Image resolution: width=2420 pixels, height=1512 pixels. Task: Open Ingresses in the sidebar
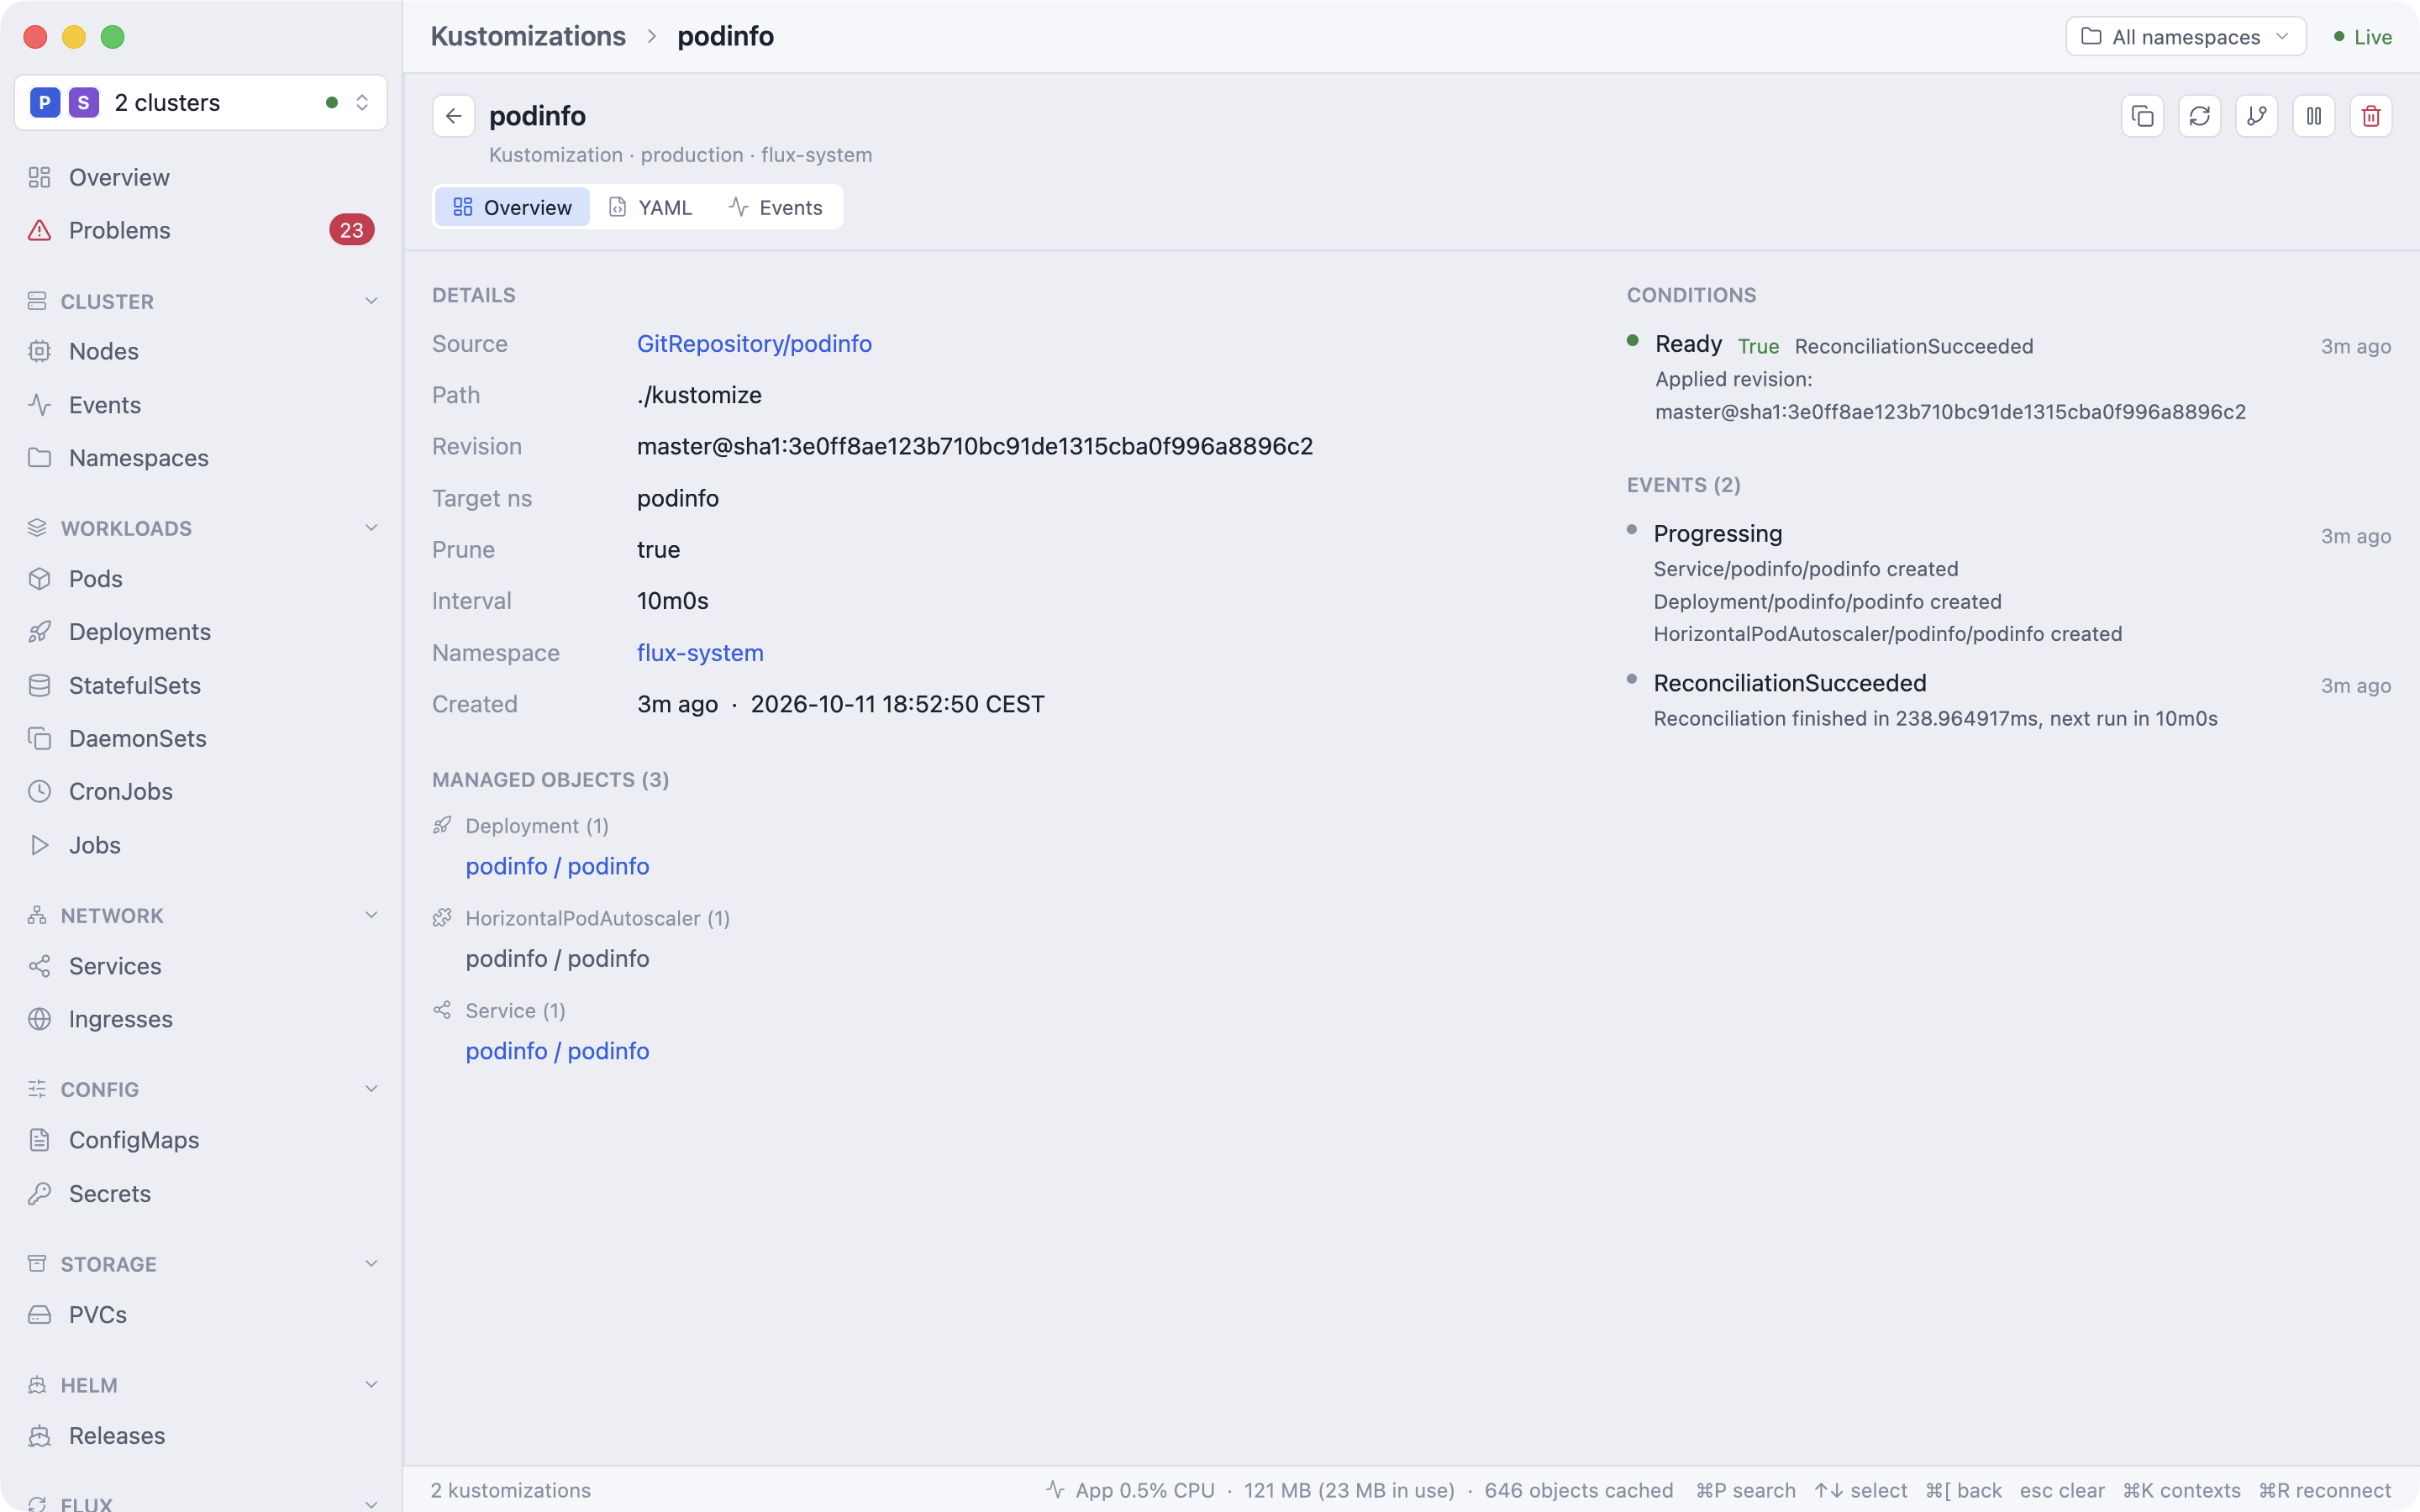coord(200,1019)
